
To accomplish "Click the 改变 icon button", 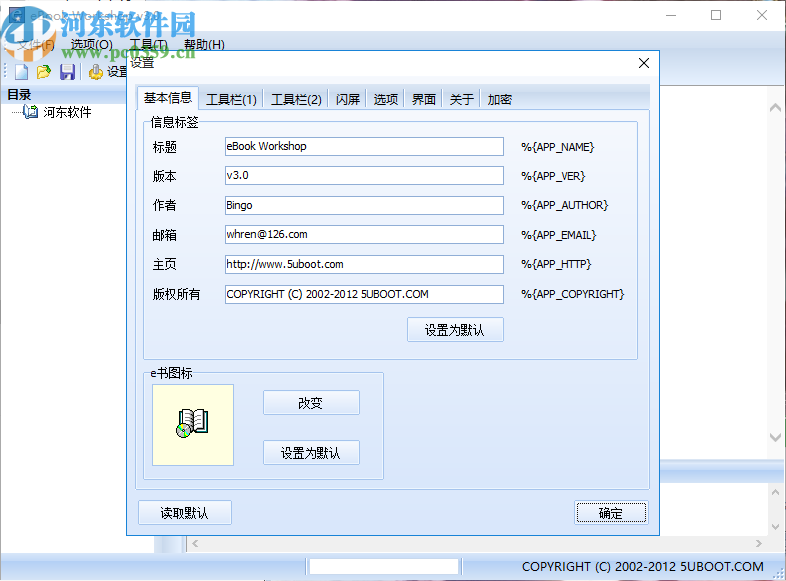I will point(311,403).
